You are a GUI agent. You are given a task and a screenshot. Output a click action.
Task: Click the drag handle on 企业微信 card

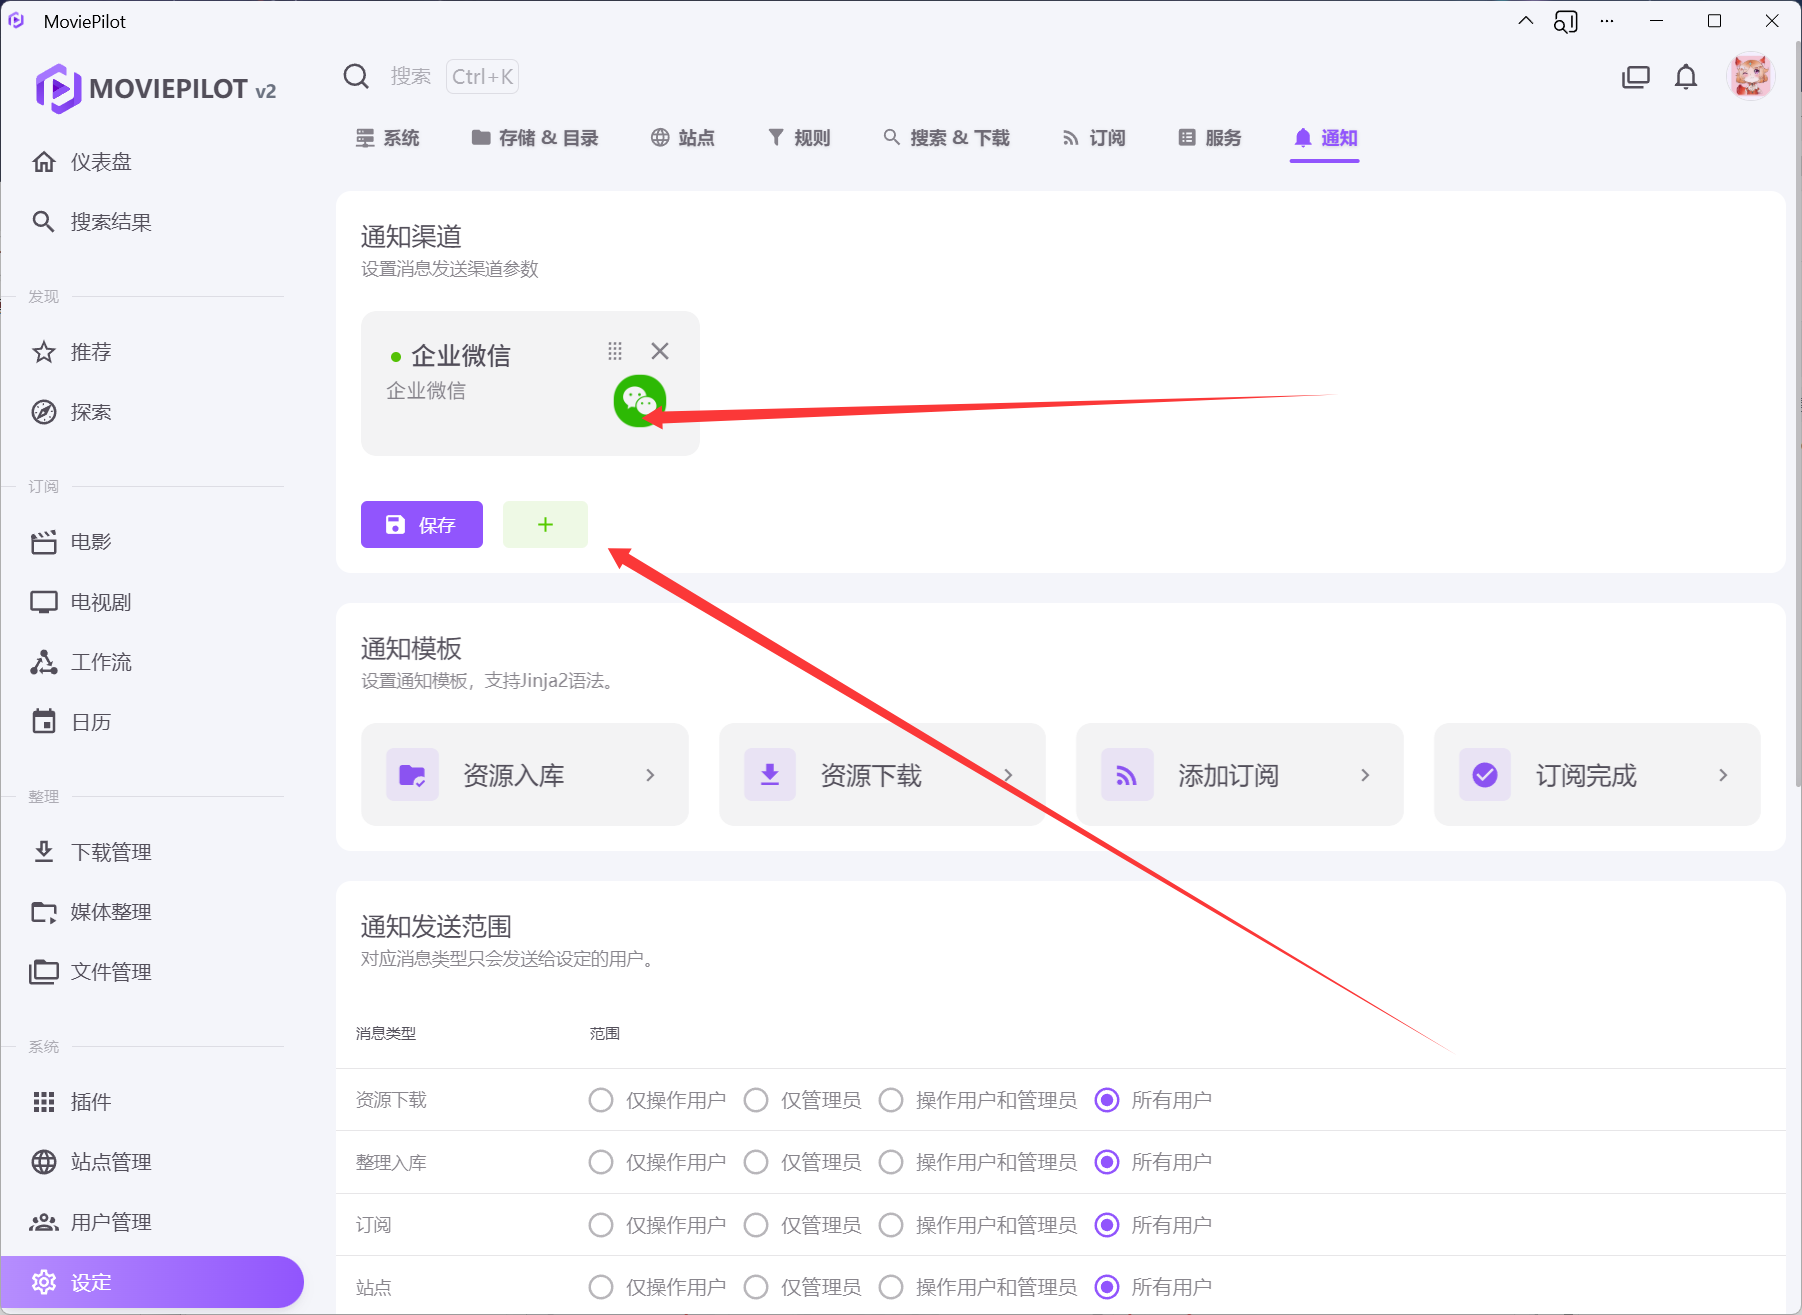(615, 351)
